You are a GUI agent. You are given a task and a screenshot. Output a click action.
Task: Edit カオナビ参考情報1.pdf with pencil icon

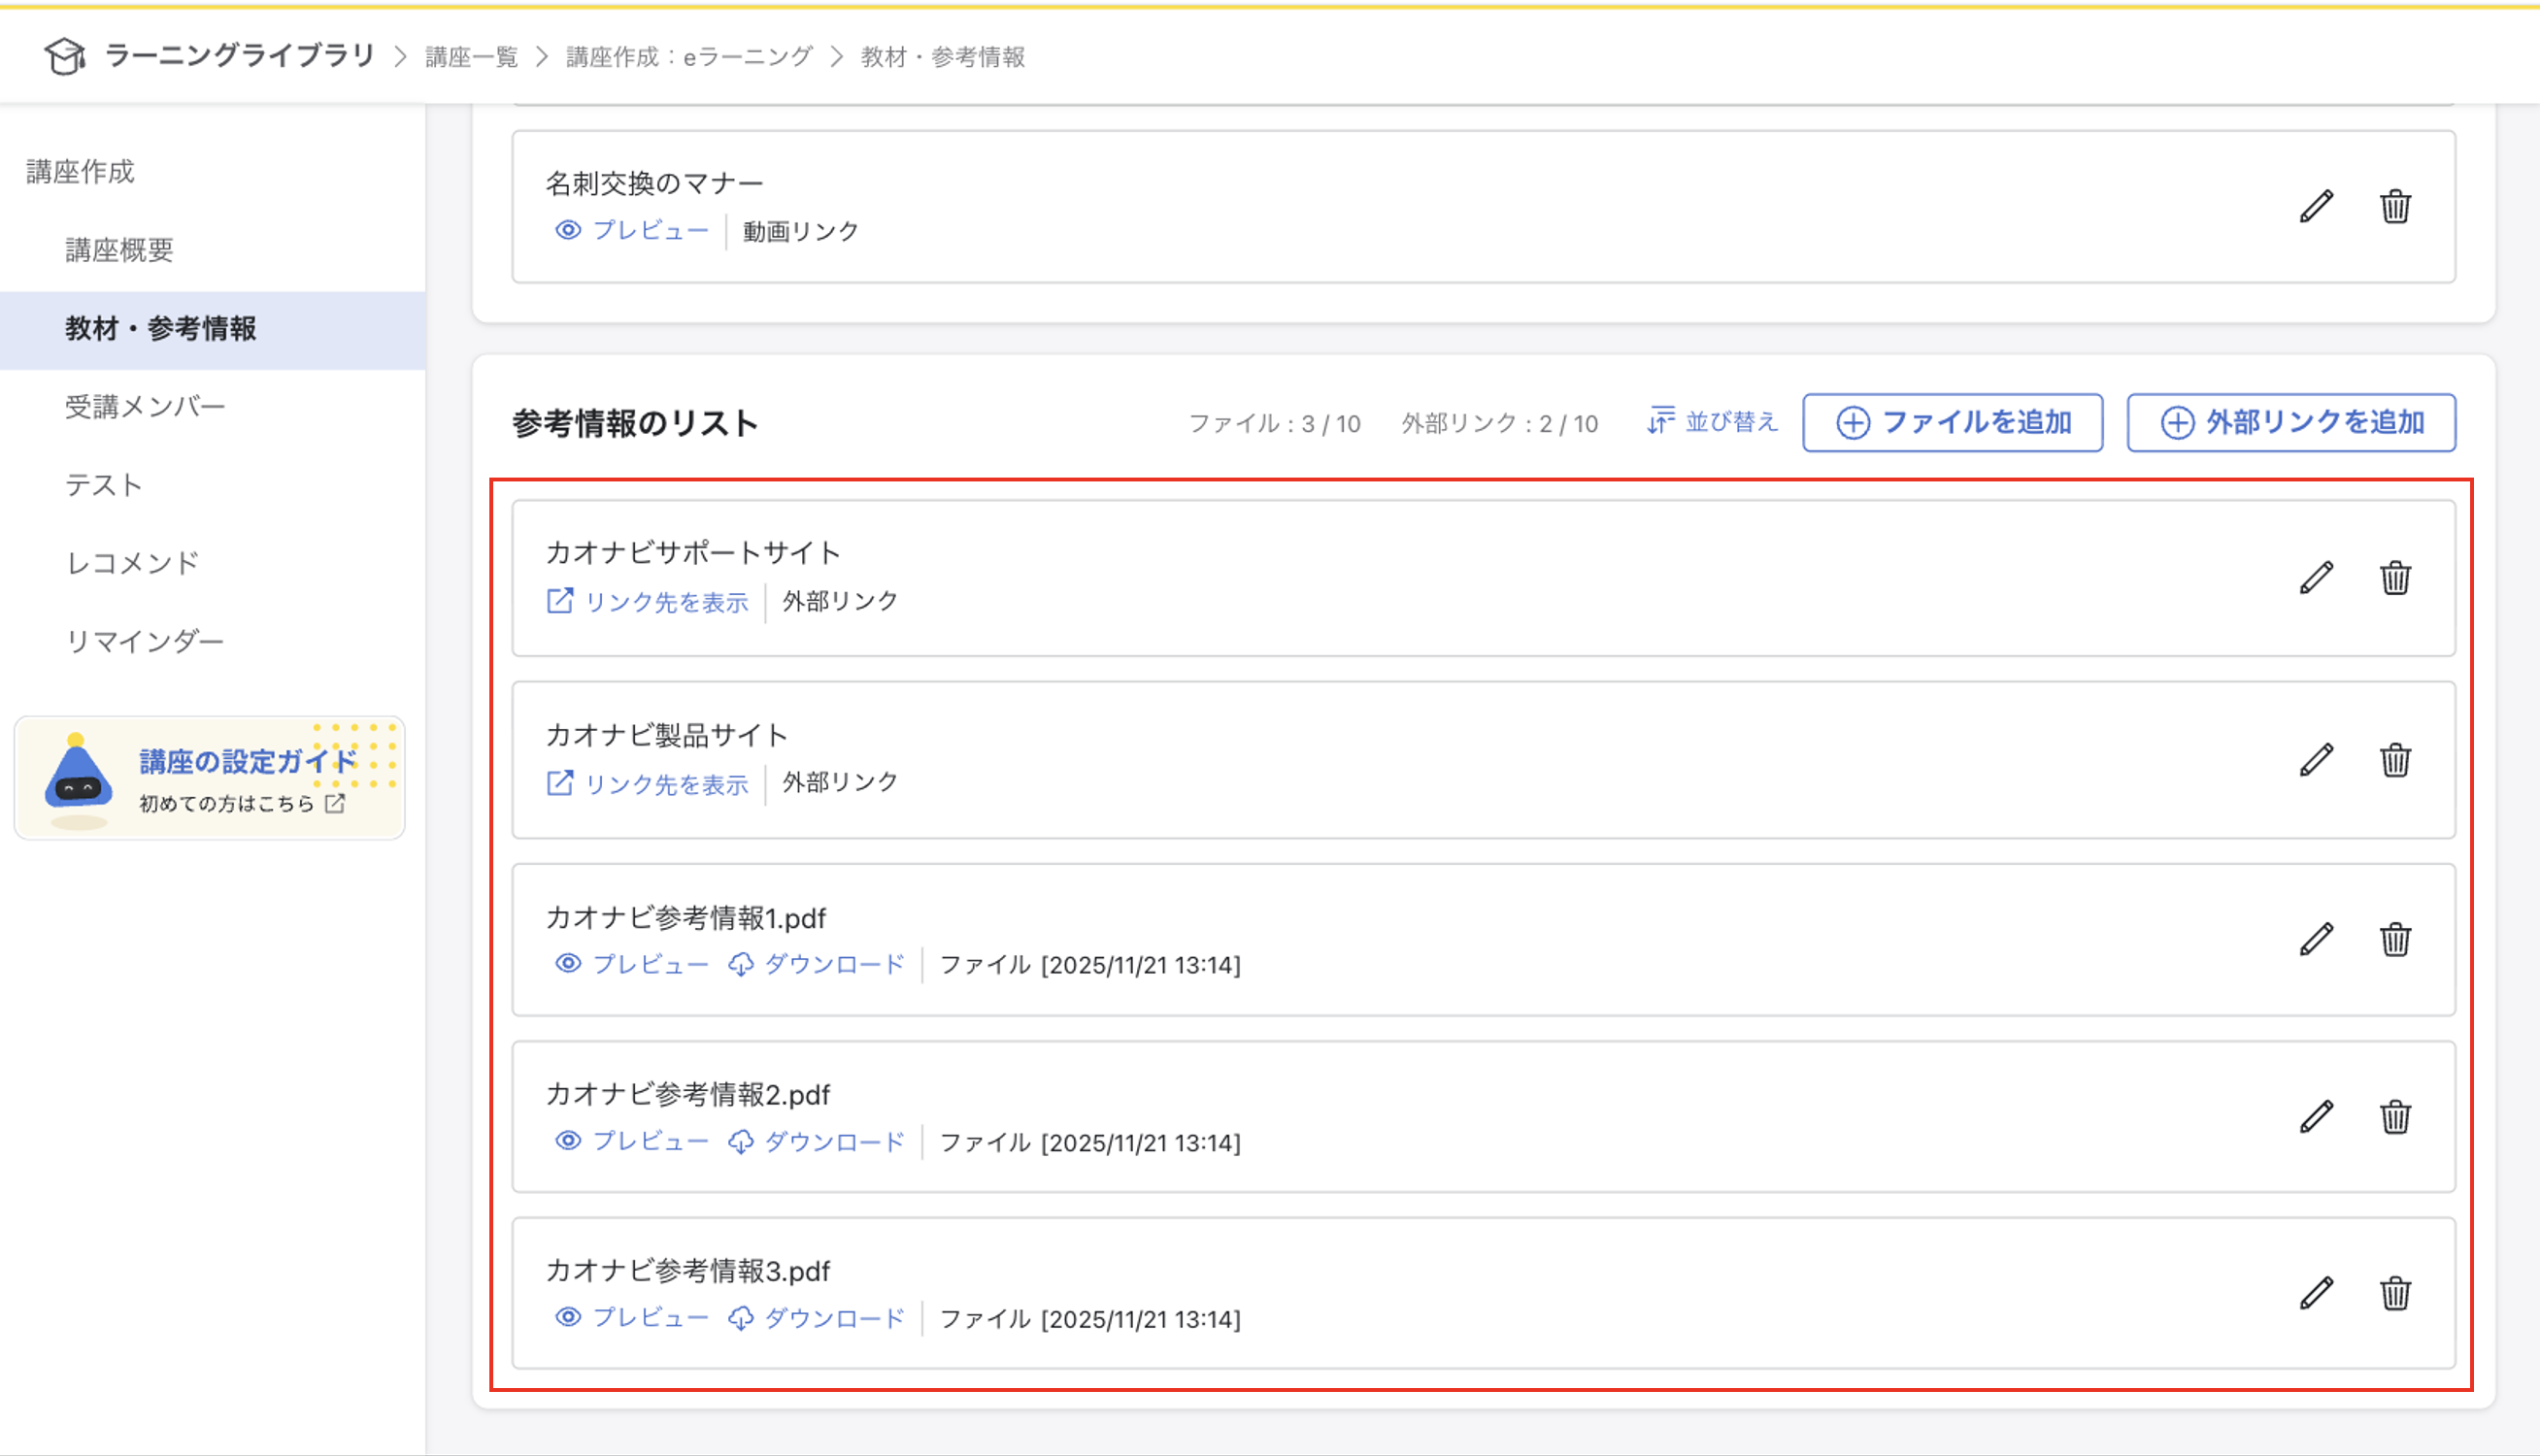click(x=2316, y=938)
